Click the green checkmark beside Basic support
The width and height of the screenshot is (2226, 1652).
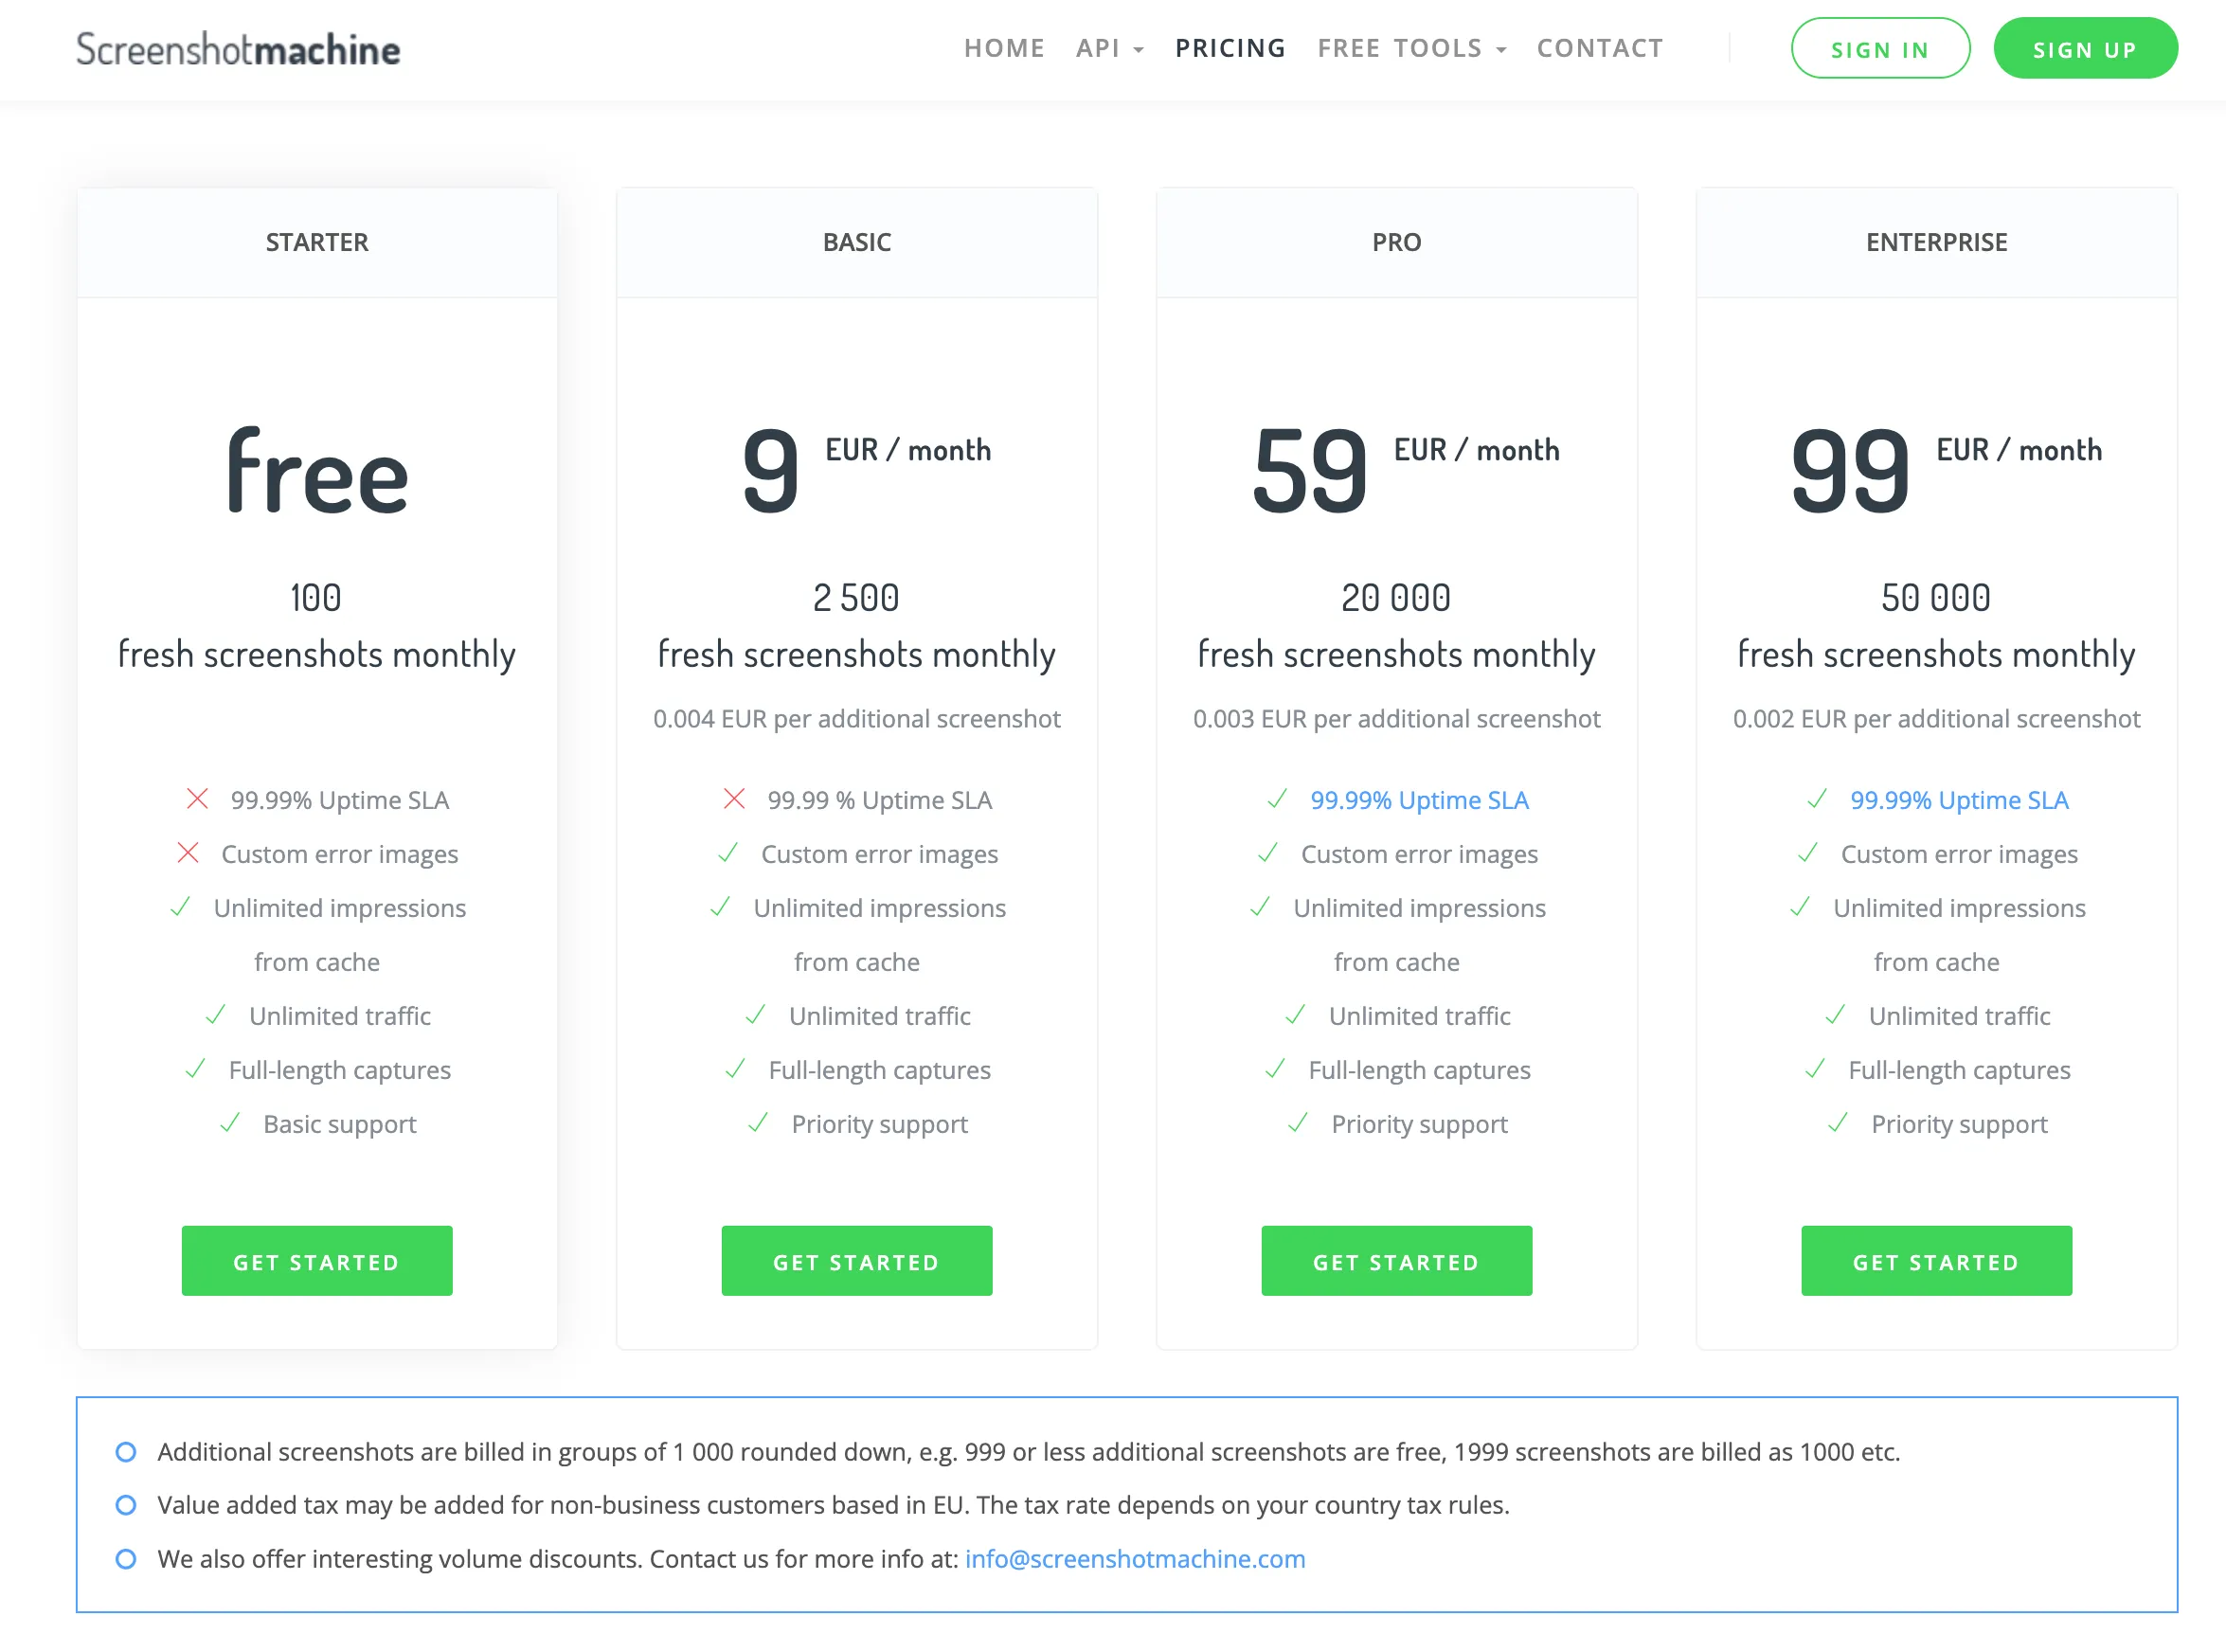coord(230,1123)
